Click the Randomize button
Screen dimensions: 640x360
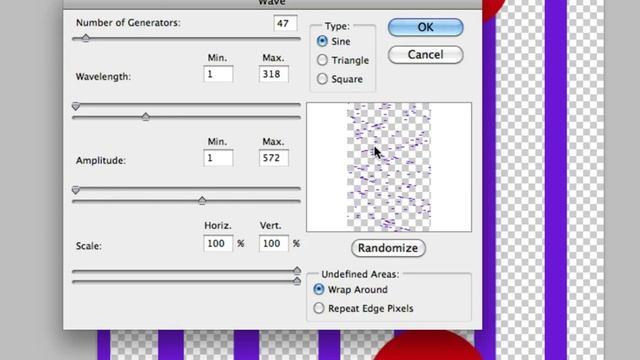tap(388, 248)
